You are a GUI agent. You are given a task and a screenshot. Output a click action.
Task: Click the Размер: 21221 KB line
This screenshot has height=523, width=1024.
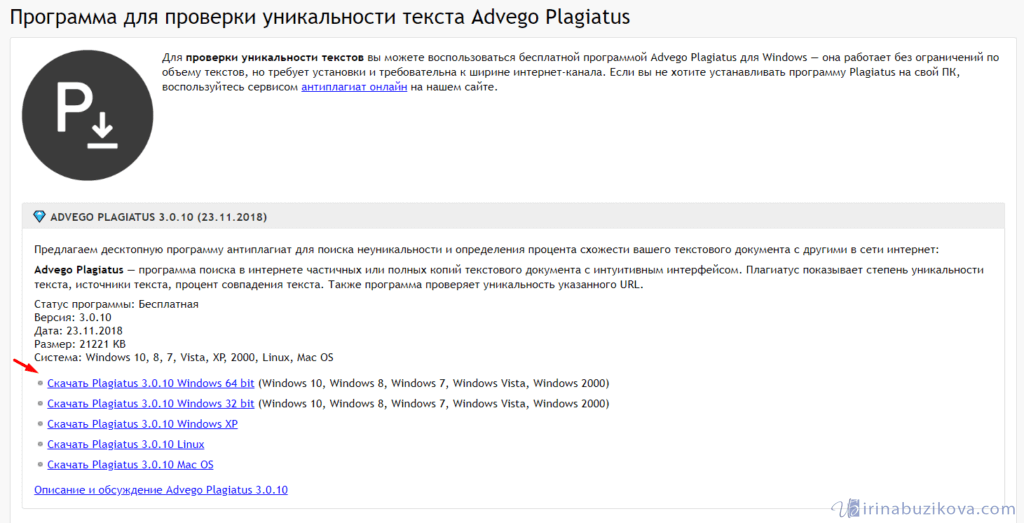pos(82,344)
